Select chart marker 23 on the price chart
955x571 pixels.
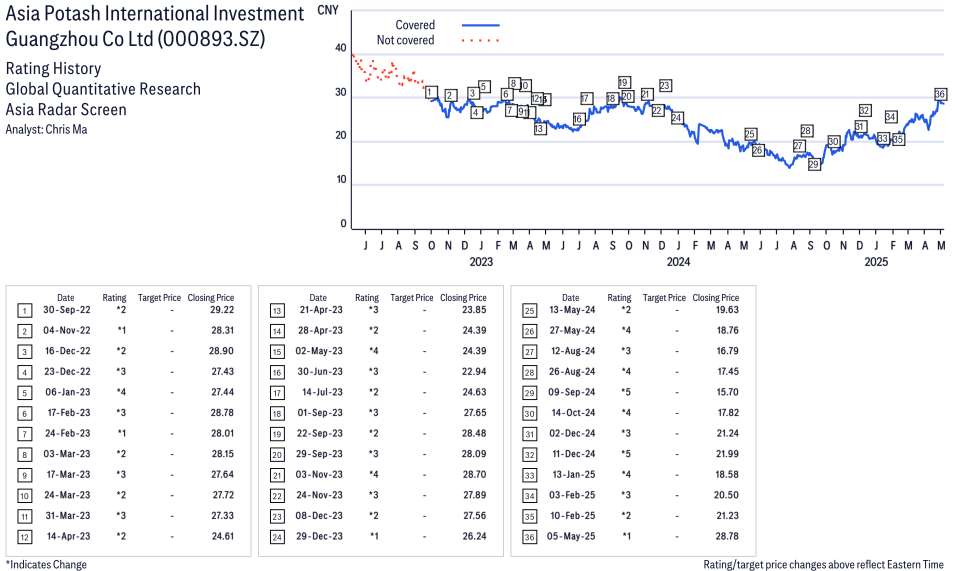(665, 86)
